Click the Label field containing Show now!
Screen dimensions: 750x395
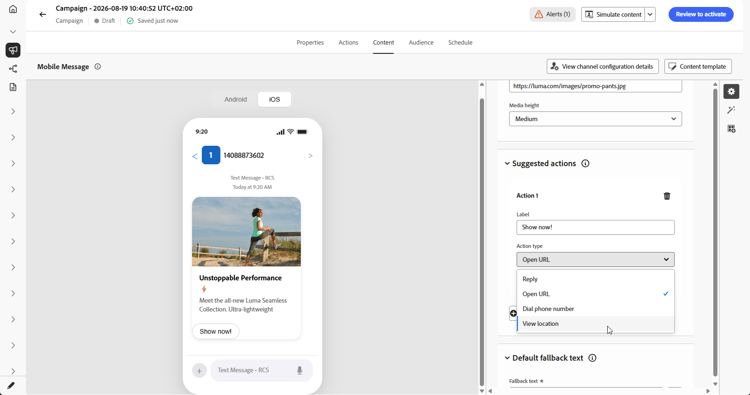[595, 227]
